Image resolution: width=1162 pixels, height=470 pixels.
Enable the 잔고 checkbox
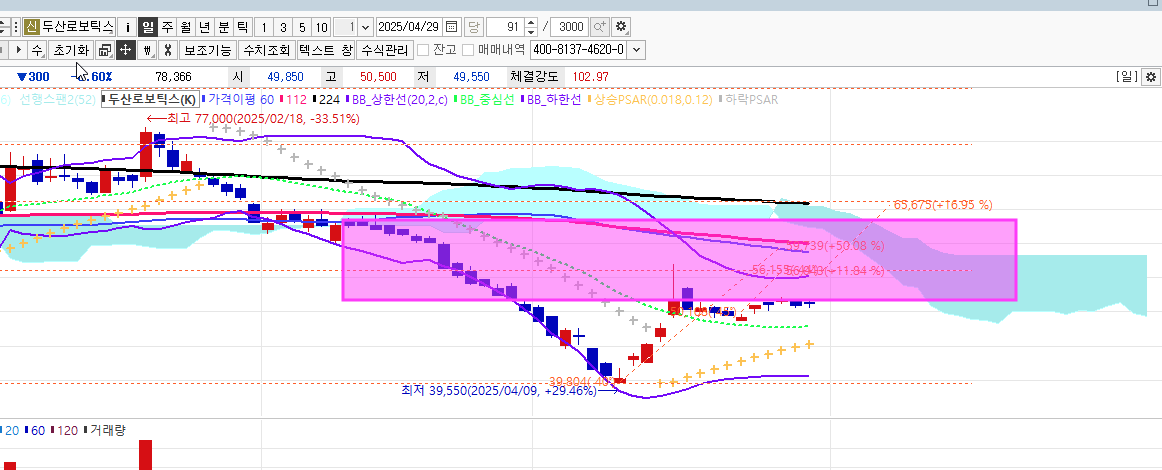pyautogui.click(x=423, y=49)
